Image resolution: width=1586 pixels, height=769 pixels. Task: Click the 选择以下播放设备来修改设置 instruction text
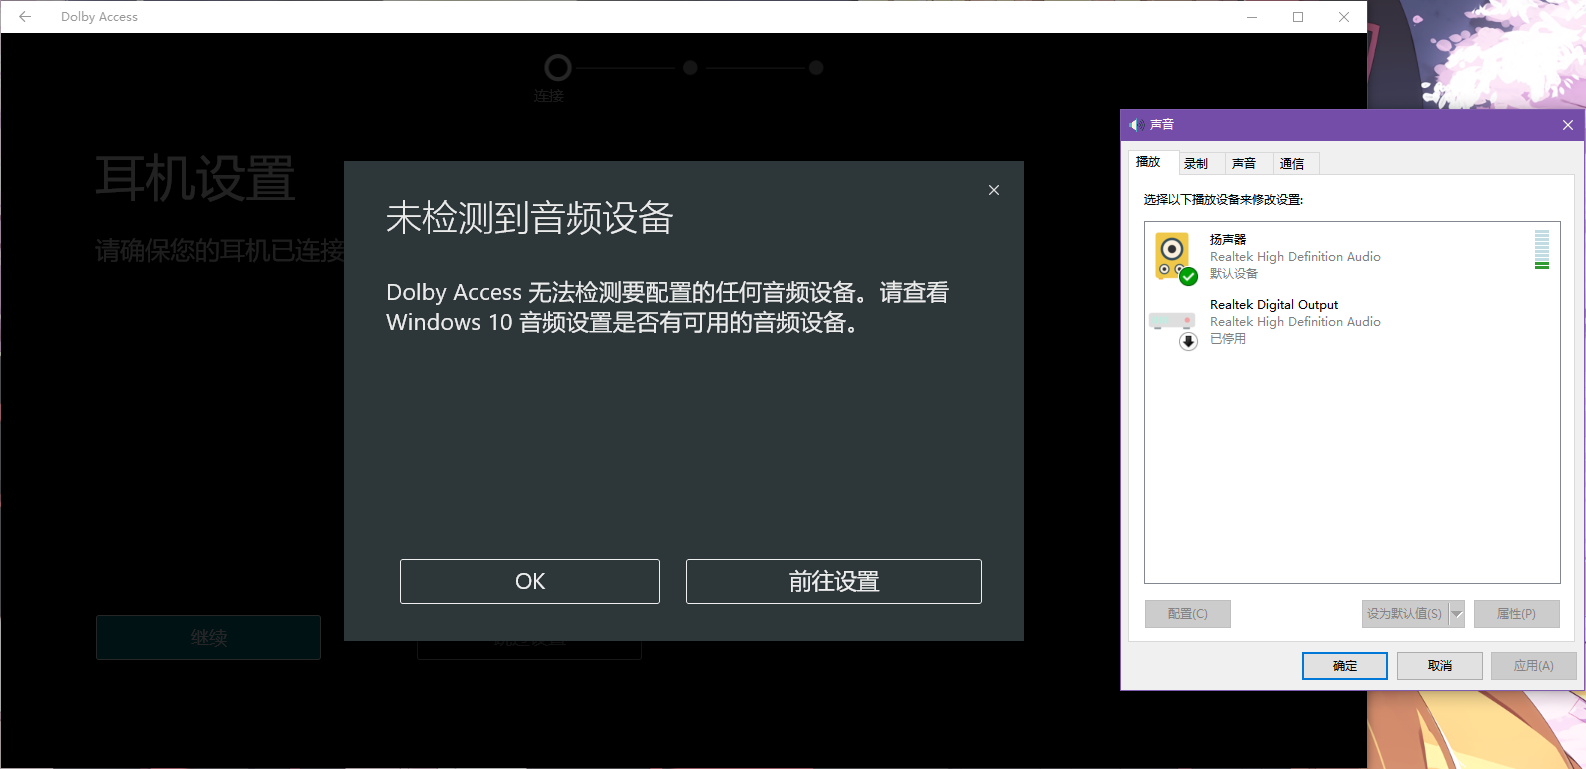pyautogui.click(x=1224, y=199)
